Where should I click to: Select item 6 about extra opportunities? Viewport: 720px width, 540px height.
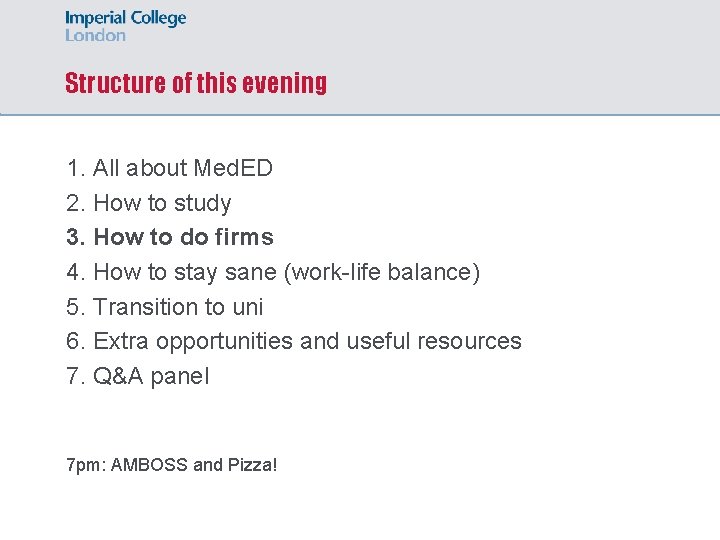tap(293, 341)
